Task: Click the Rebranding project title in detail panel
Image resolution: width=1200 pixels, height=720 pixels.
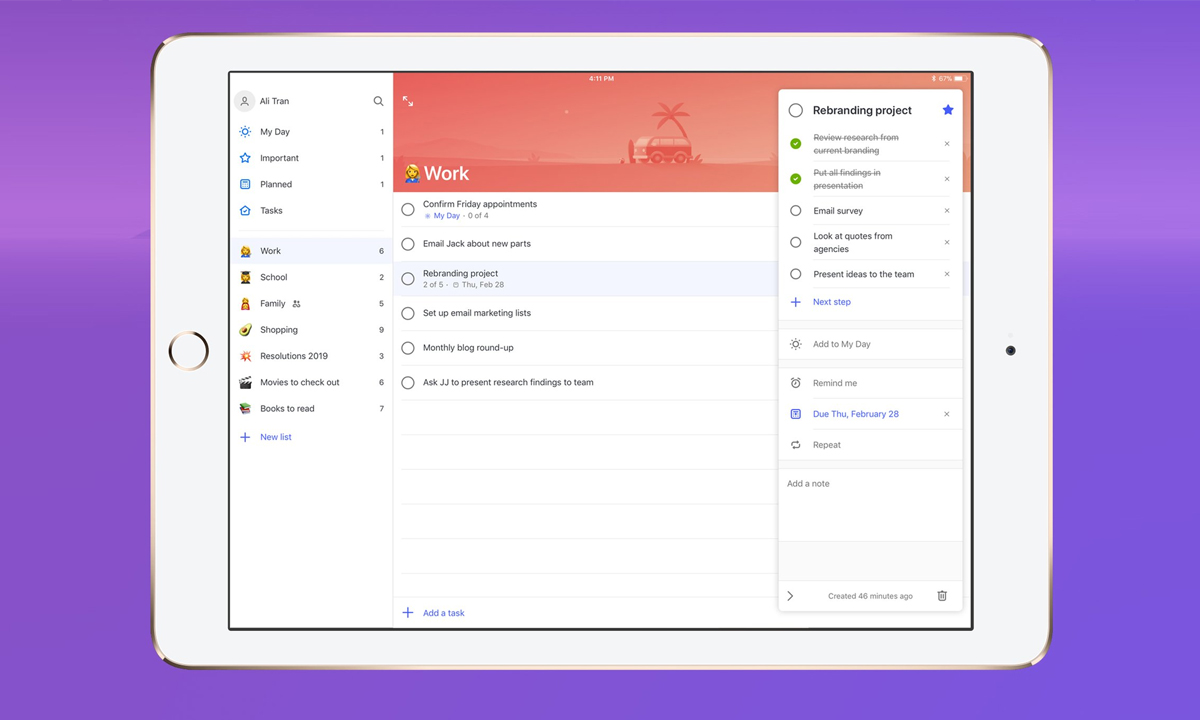Action: tap(862, 110)
